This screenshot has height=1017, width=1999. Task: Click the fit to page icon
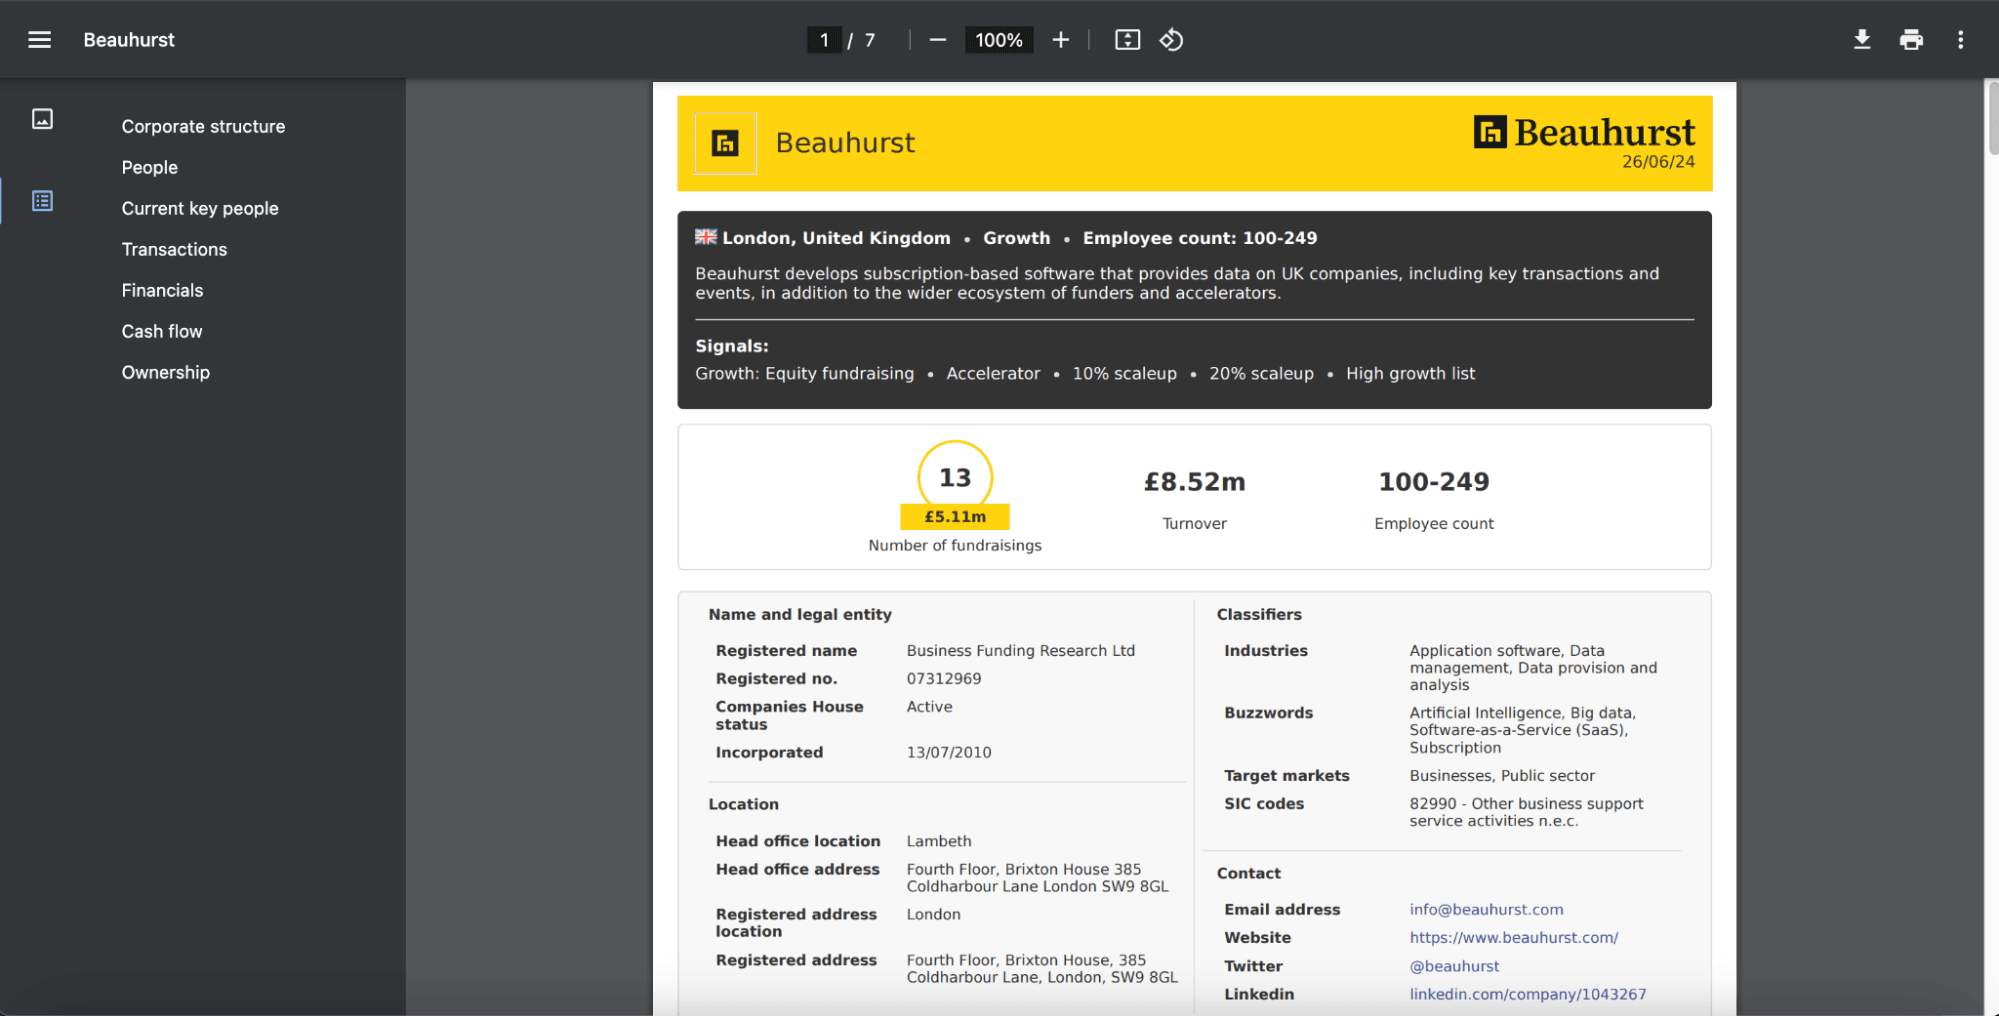(x=1127, y=40)
